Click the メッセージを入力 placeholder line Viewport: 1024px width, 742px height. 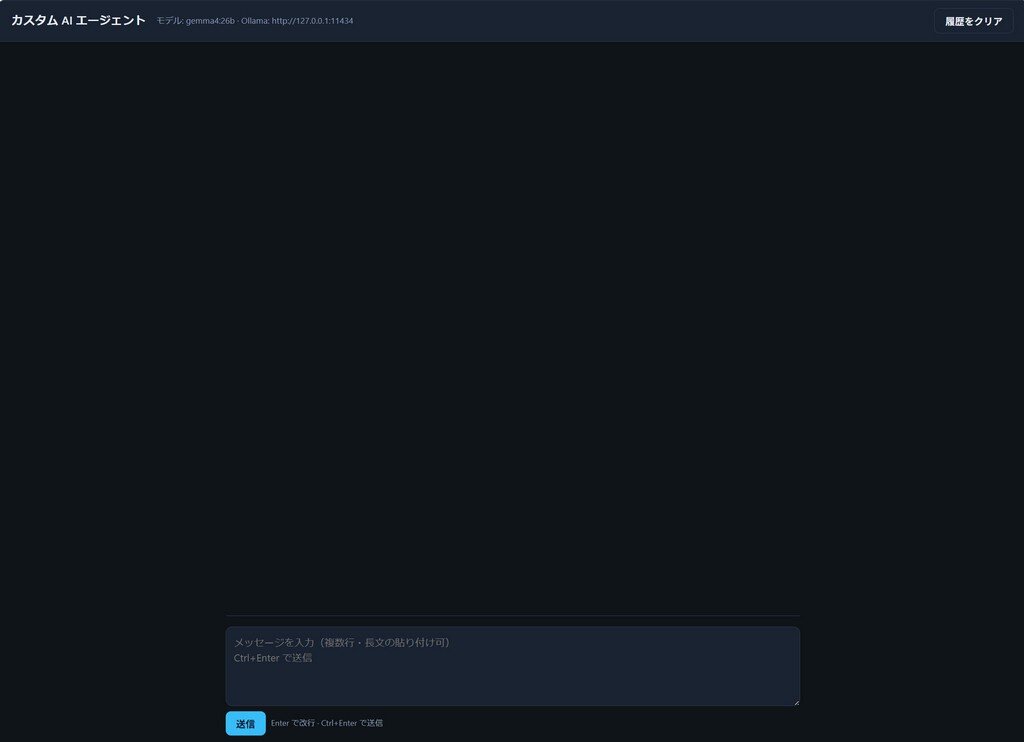coord(342,642)
